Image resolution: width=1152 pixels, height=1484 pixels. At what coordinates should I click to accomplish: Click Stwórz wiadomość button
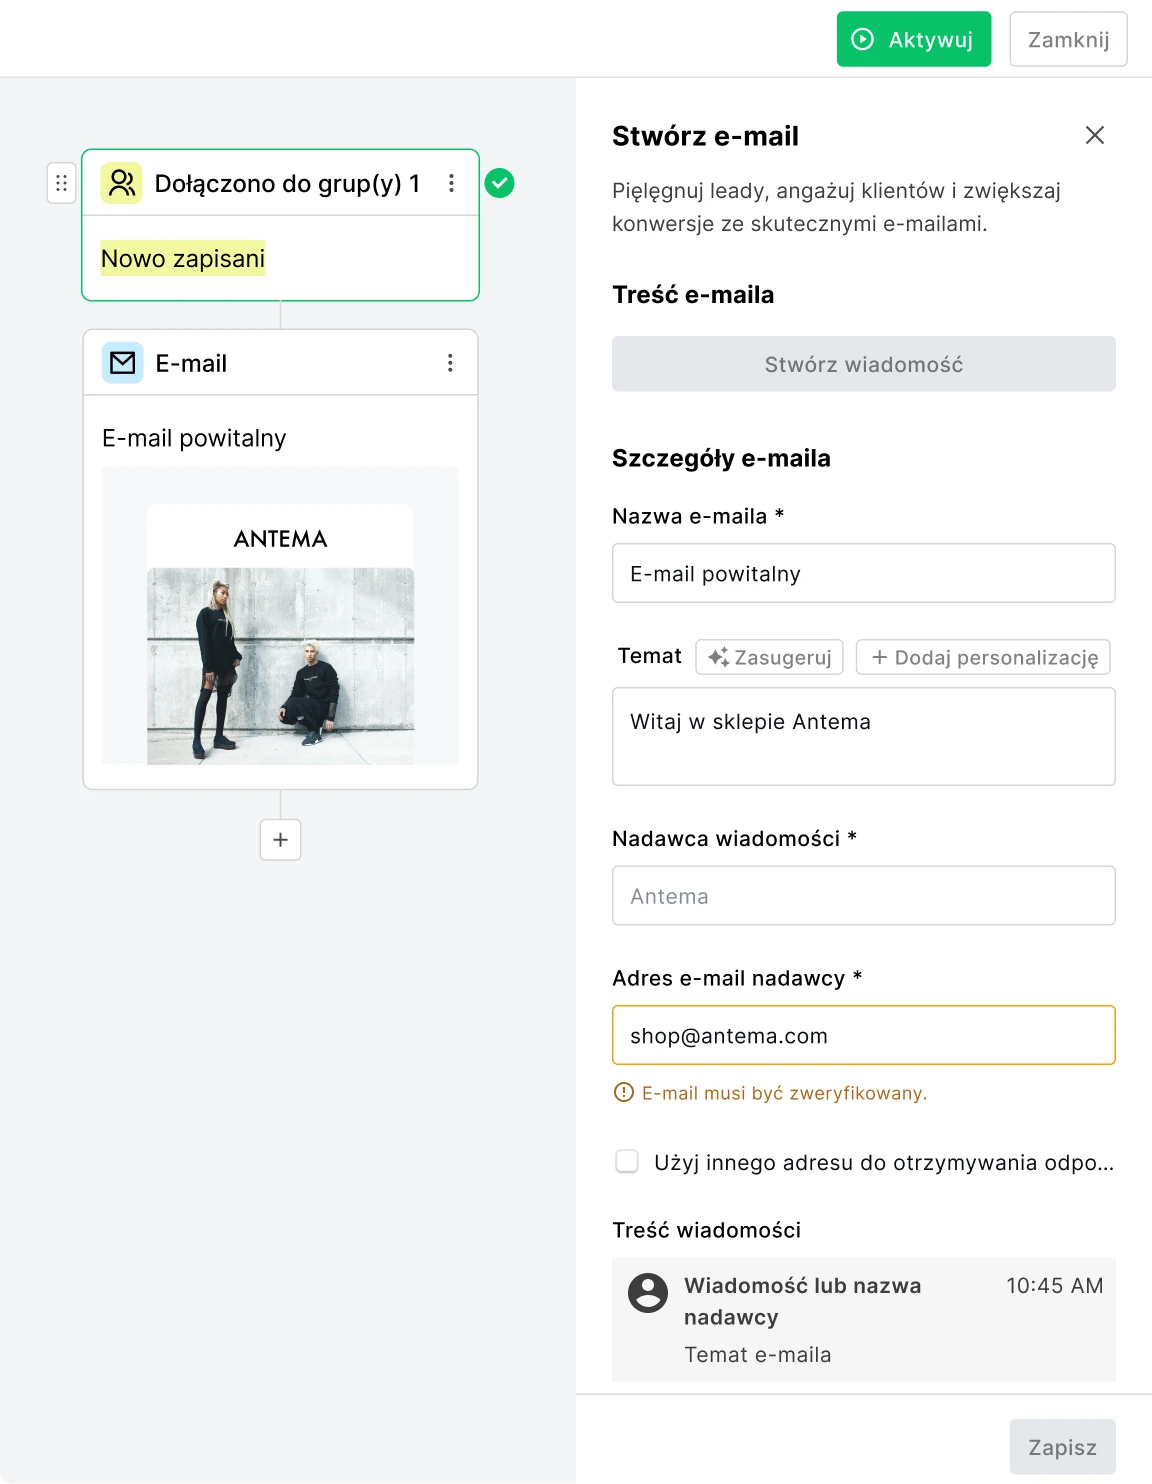click(x=863, y=364)
